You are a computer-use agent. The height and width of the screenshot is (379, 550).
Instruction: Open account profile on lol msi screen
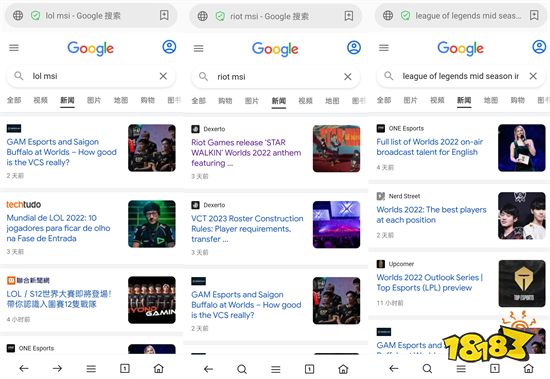click(x=169, y=47)
